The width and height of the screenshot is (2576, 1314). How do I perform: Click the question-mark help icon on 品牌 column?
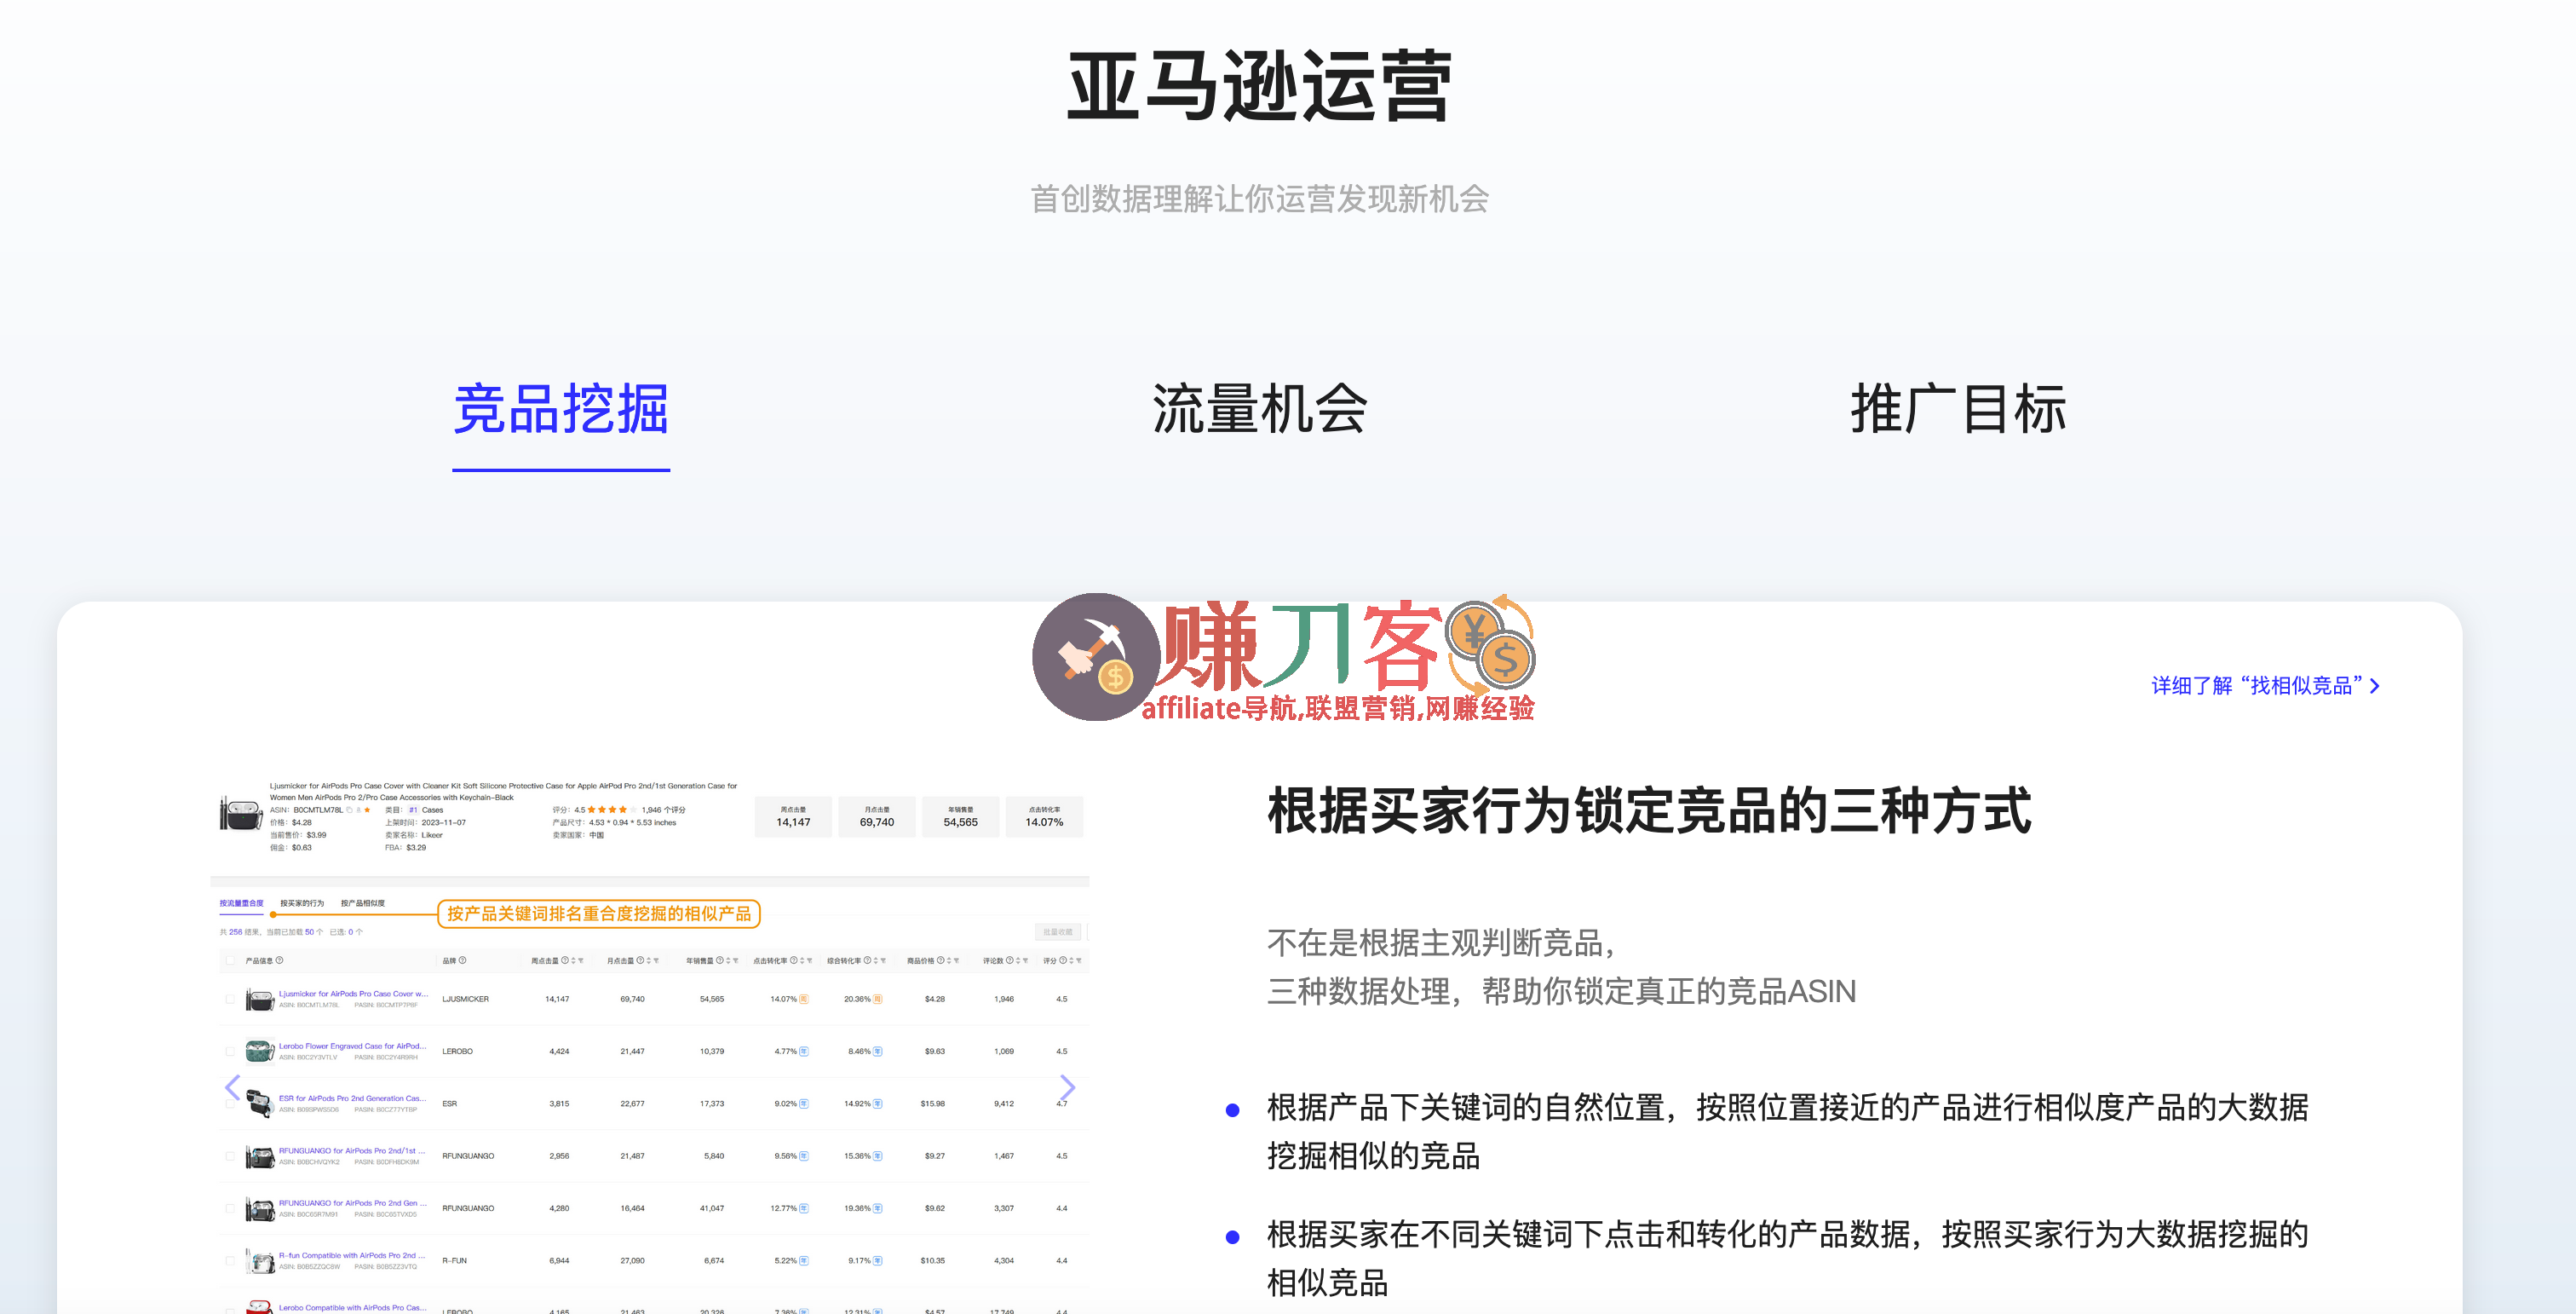463,961
